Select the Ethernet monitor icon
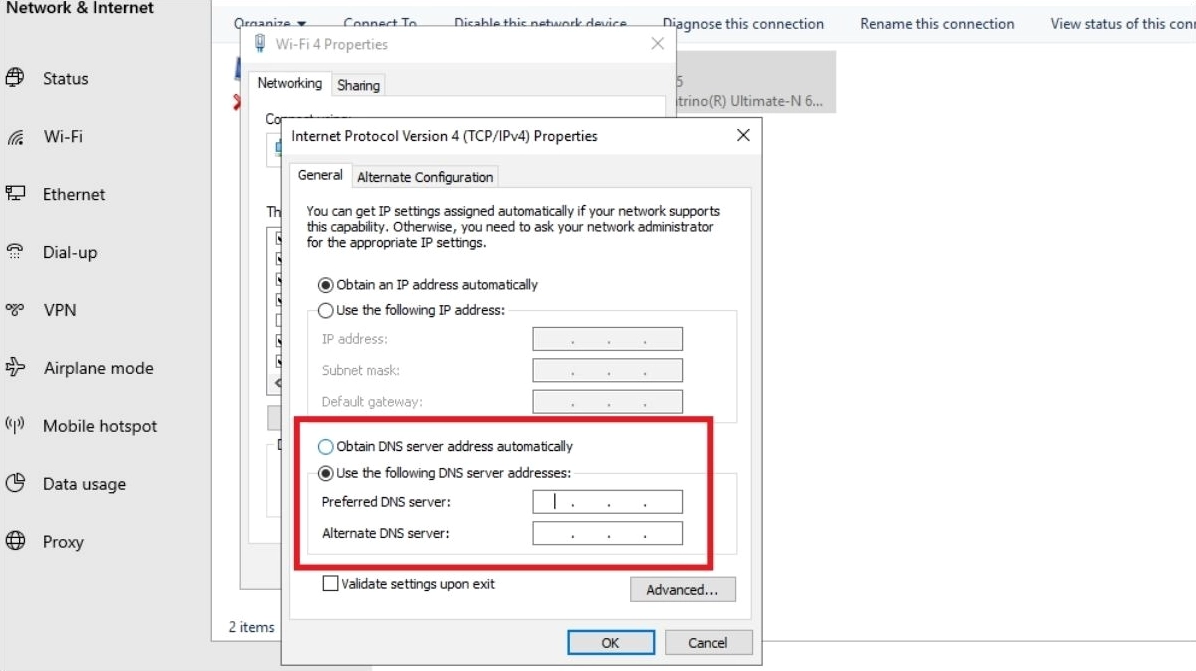 tap(15, 194)
